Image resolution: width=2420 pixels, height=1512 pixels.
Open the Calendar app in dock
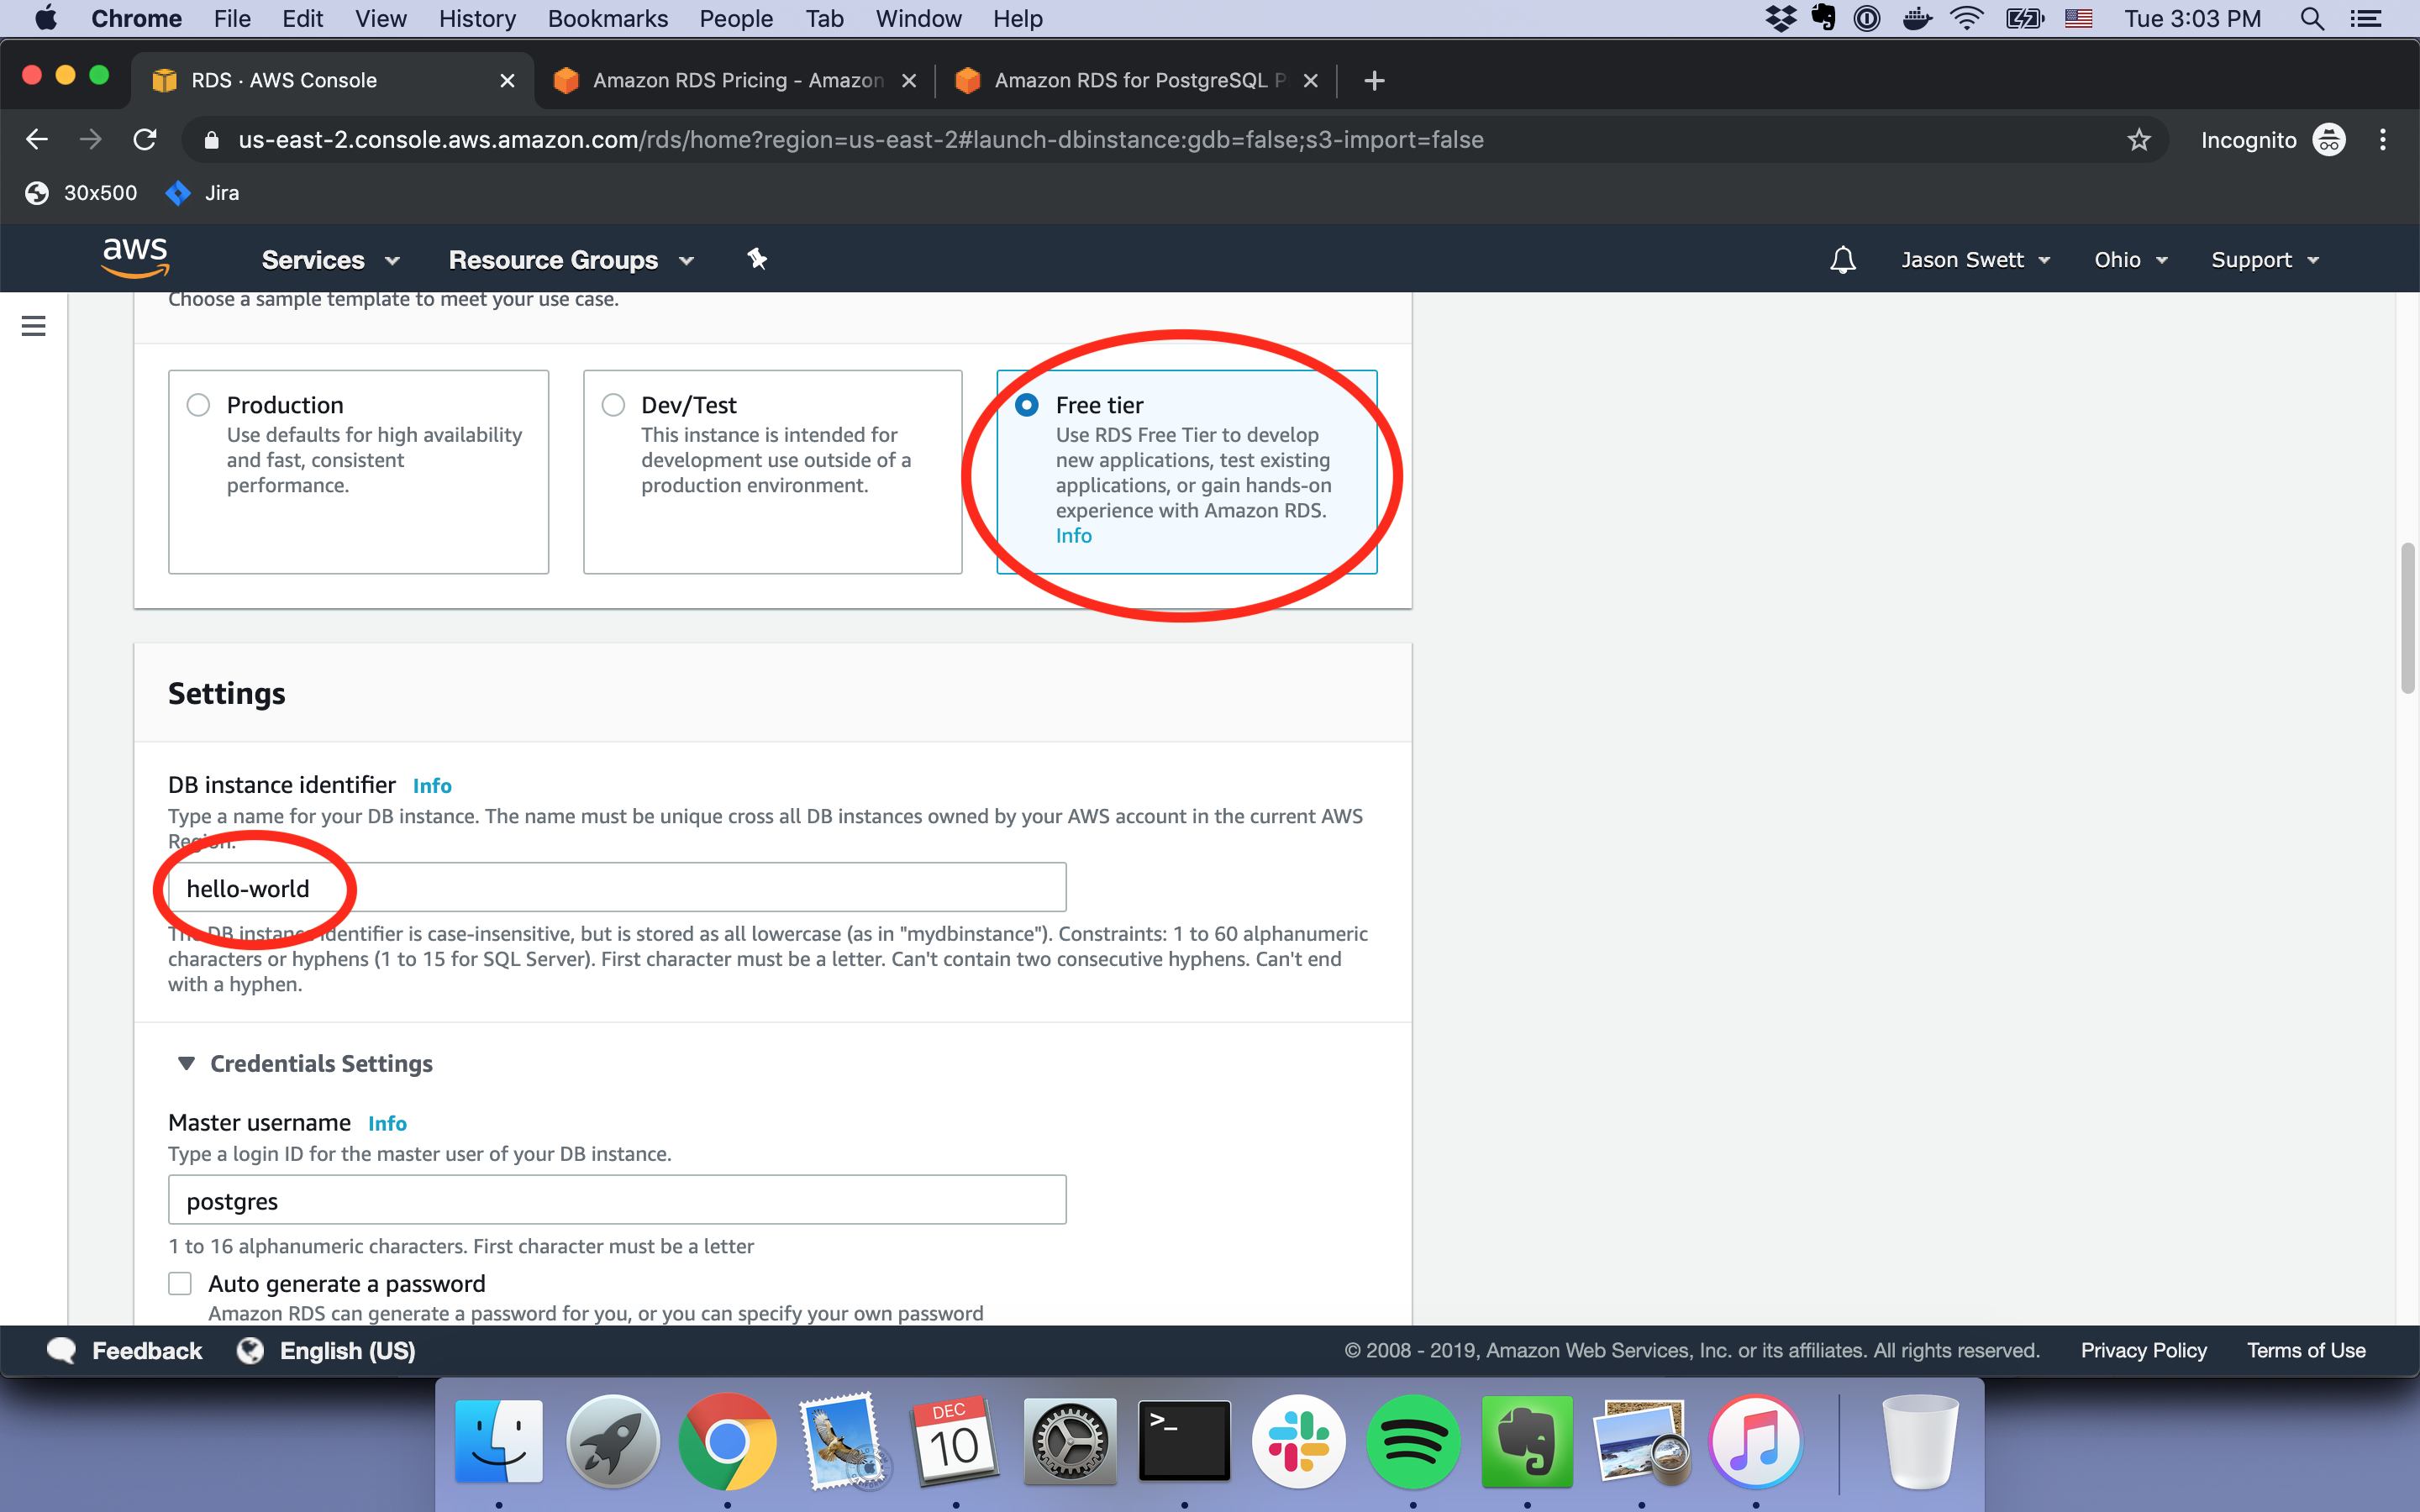956,1440
